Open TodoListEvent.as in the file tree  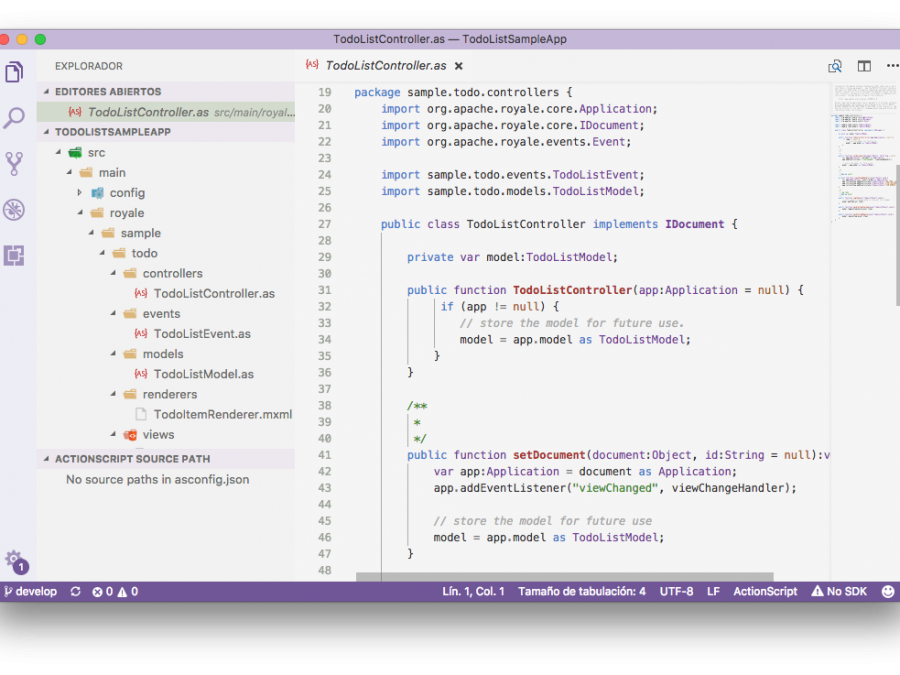pyautogui.click(x=202, y=334)
